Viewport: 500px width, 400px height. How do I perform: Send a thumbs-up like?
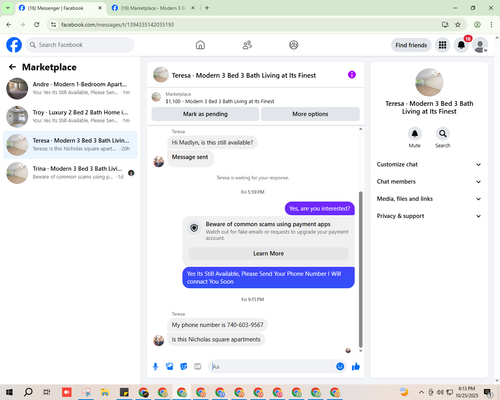pos(356,367)
